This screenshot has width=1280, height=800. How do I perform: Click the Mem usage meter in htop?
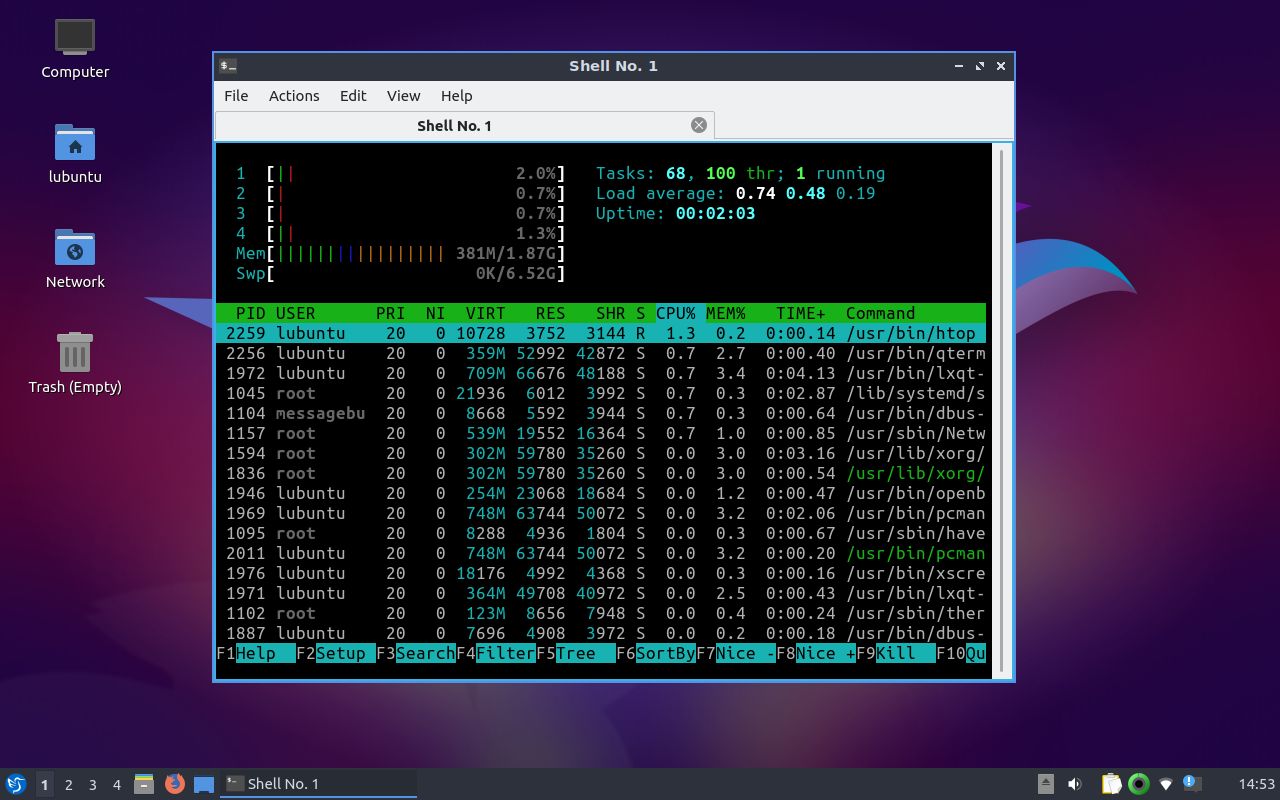point(400,253)
